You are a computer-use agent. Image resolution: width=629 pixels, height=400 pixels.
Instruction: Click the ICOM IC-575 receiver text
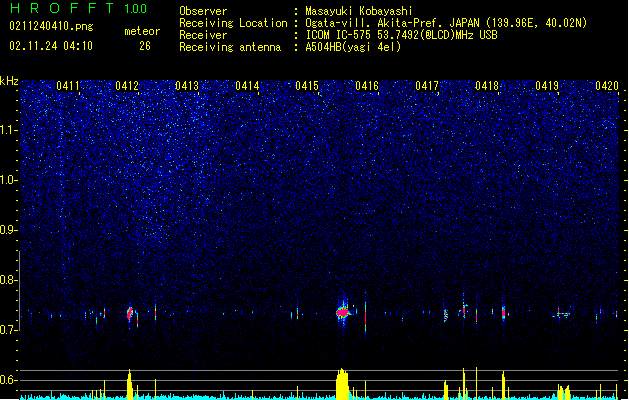tap(401, 35)
